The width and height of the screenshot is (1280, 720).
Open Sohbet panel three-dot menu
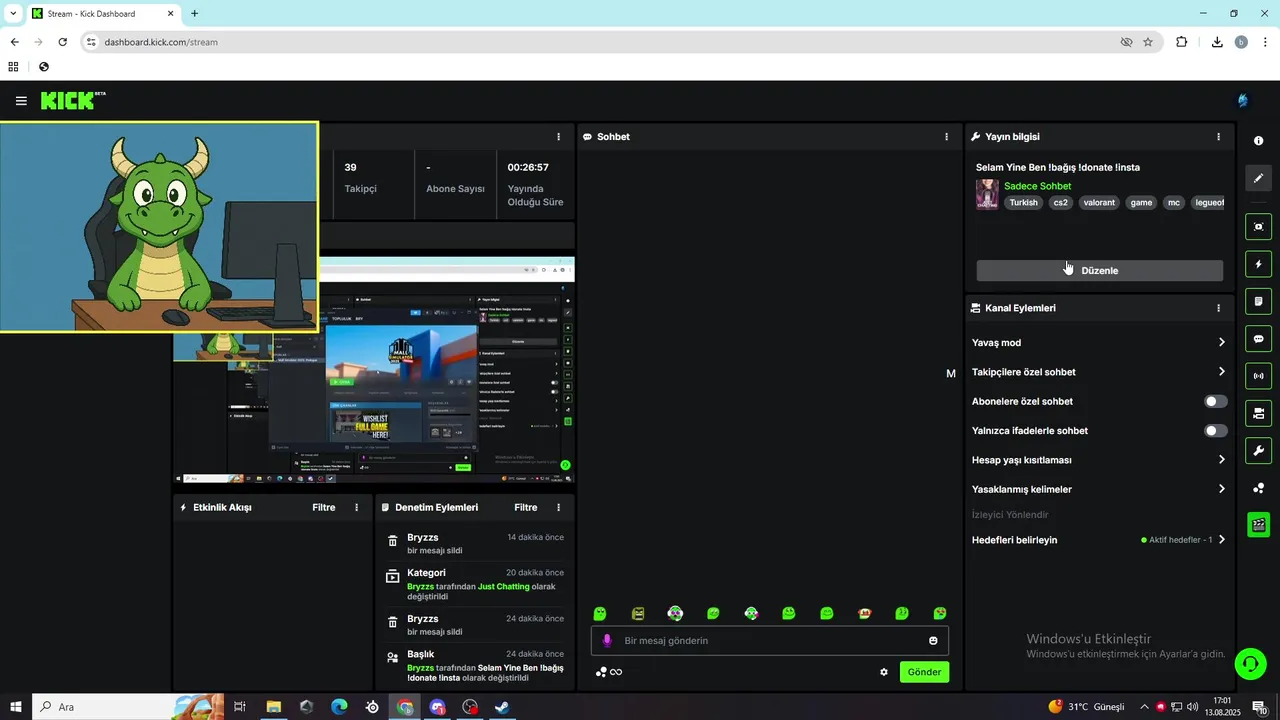[x=946, y=137]
